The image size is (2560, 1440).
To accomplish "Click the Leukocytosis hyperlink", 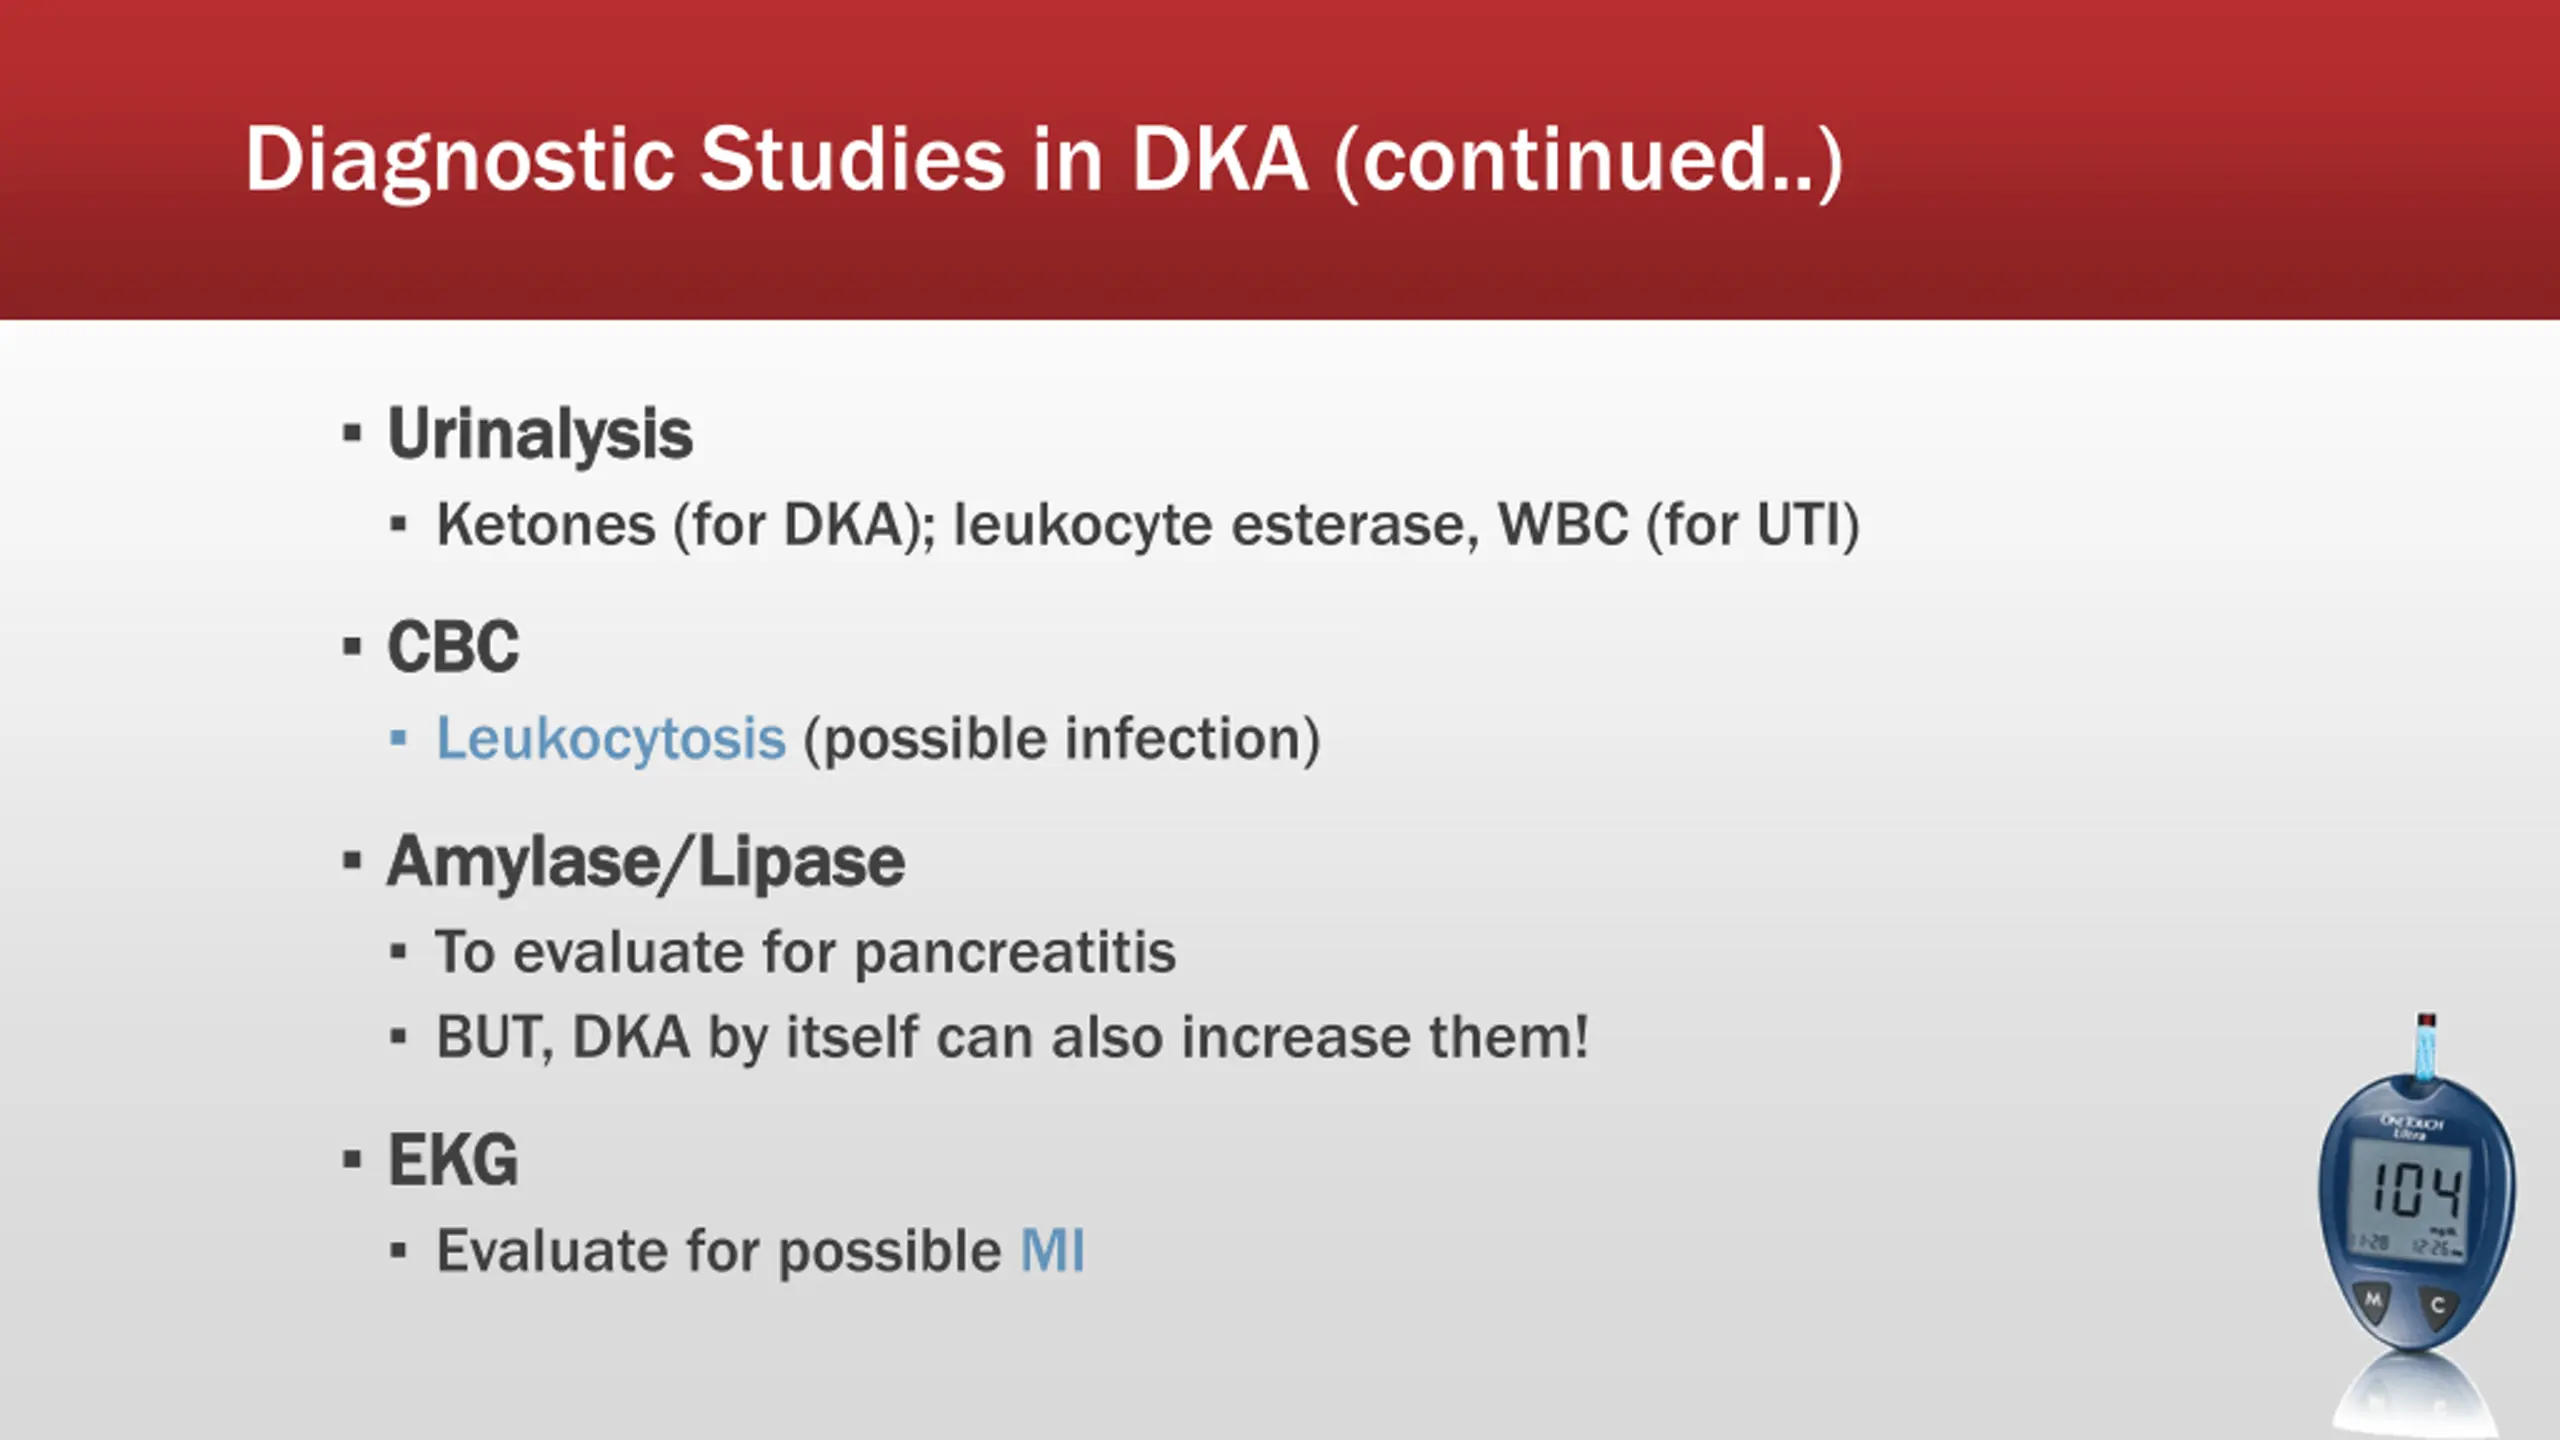I will tap(610, 739).
